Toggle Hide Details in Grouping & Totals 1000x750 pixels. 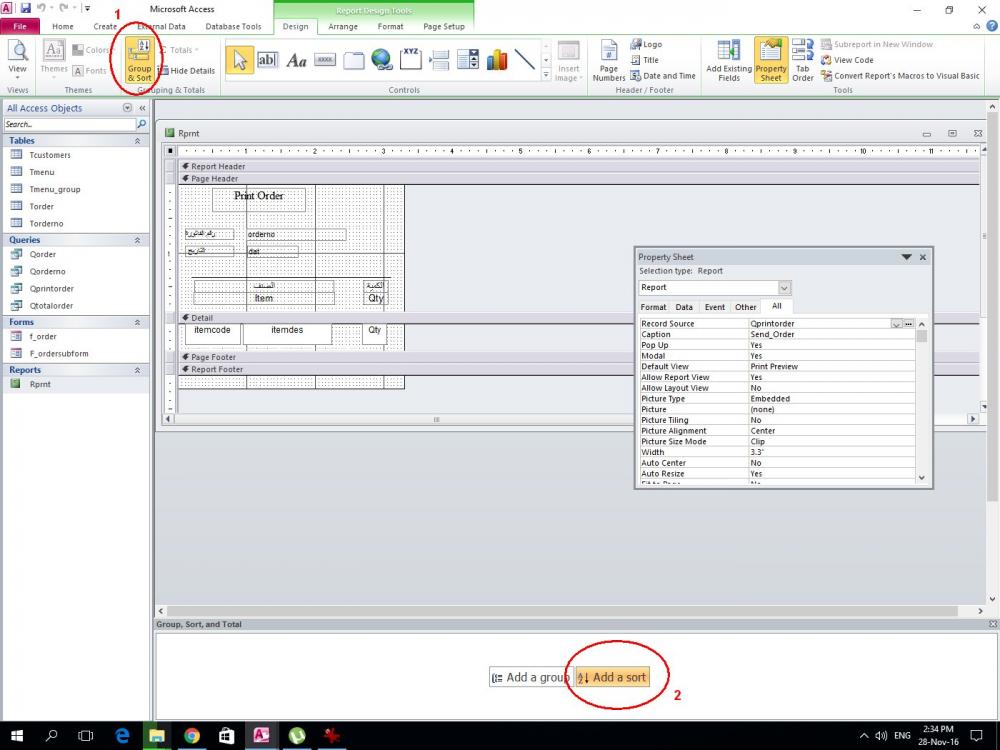pos(186,71)
